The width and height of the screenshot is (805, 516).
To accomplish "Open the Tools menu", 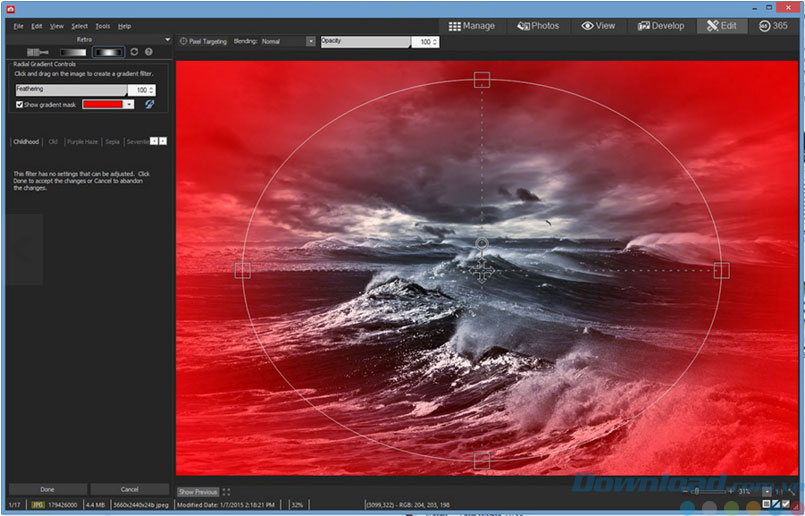I will [103, 26].
